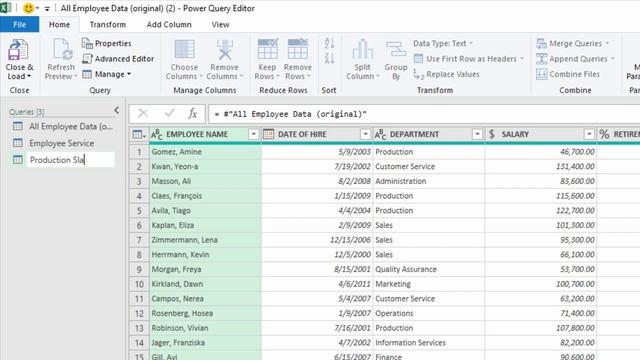The width and height of the screenshot is (640, 360).
Task: Click Append Queries
Action: point(575,59)
